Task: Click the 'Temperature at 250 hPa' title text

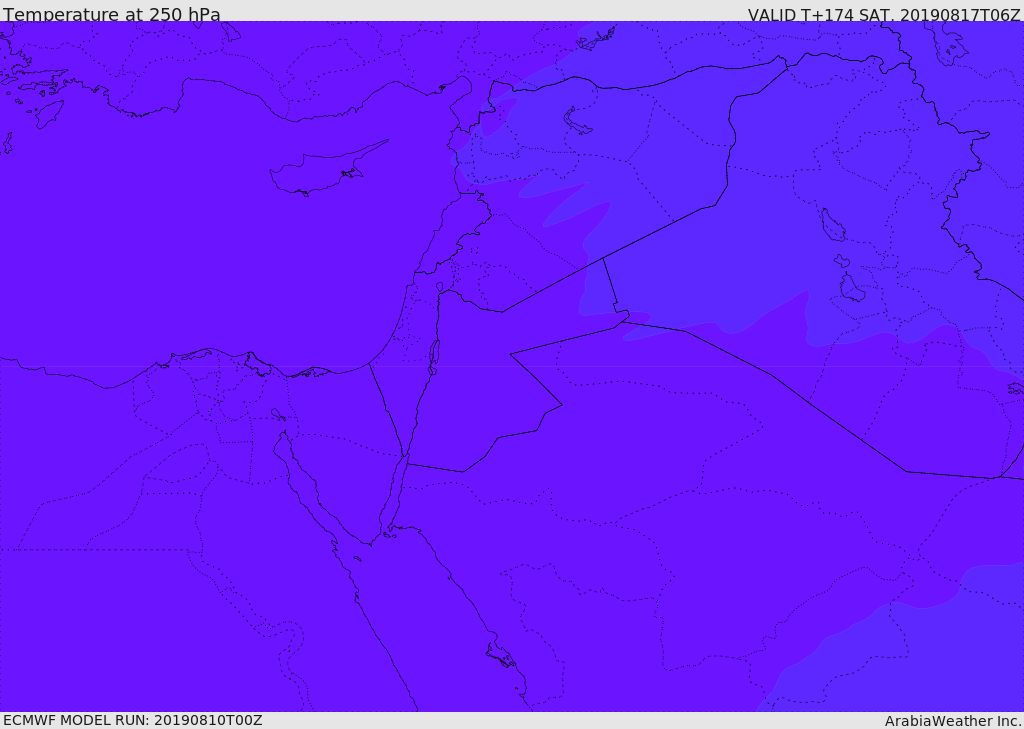Action: [x=112, y=14]
